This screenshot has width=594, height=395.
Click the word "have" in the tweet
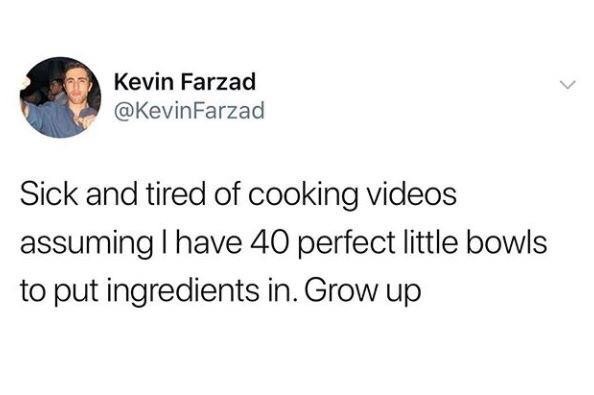coord(208,243)
